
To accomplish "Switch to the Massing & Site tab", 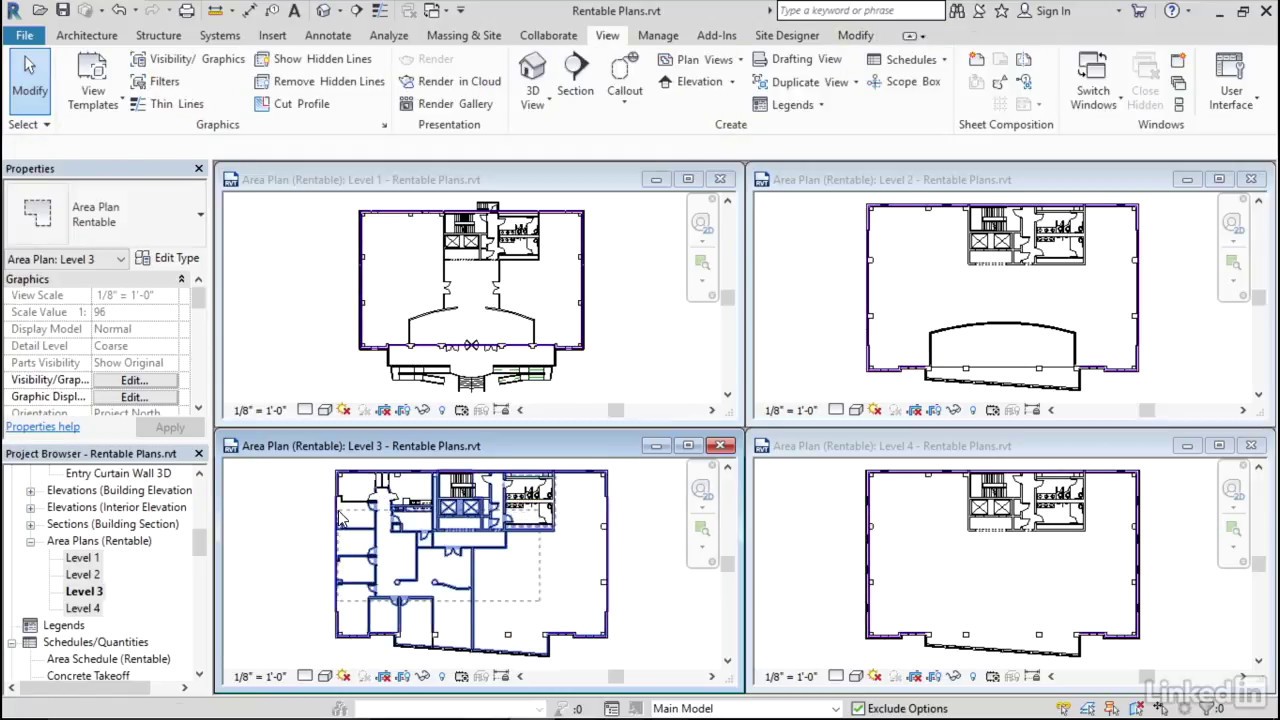I will [464, 35].
